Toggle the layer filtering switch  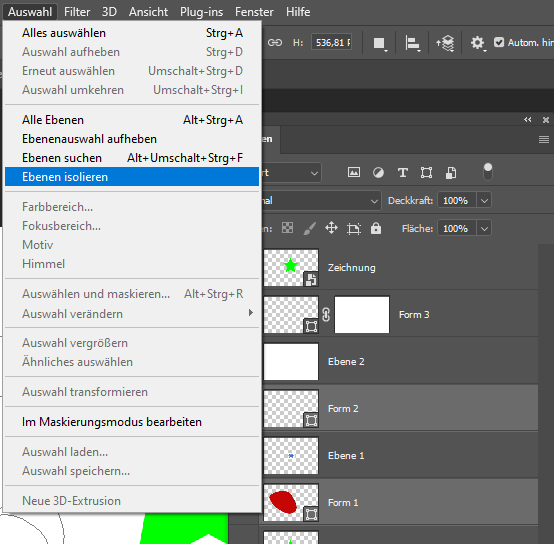[488, 172]
